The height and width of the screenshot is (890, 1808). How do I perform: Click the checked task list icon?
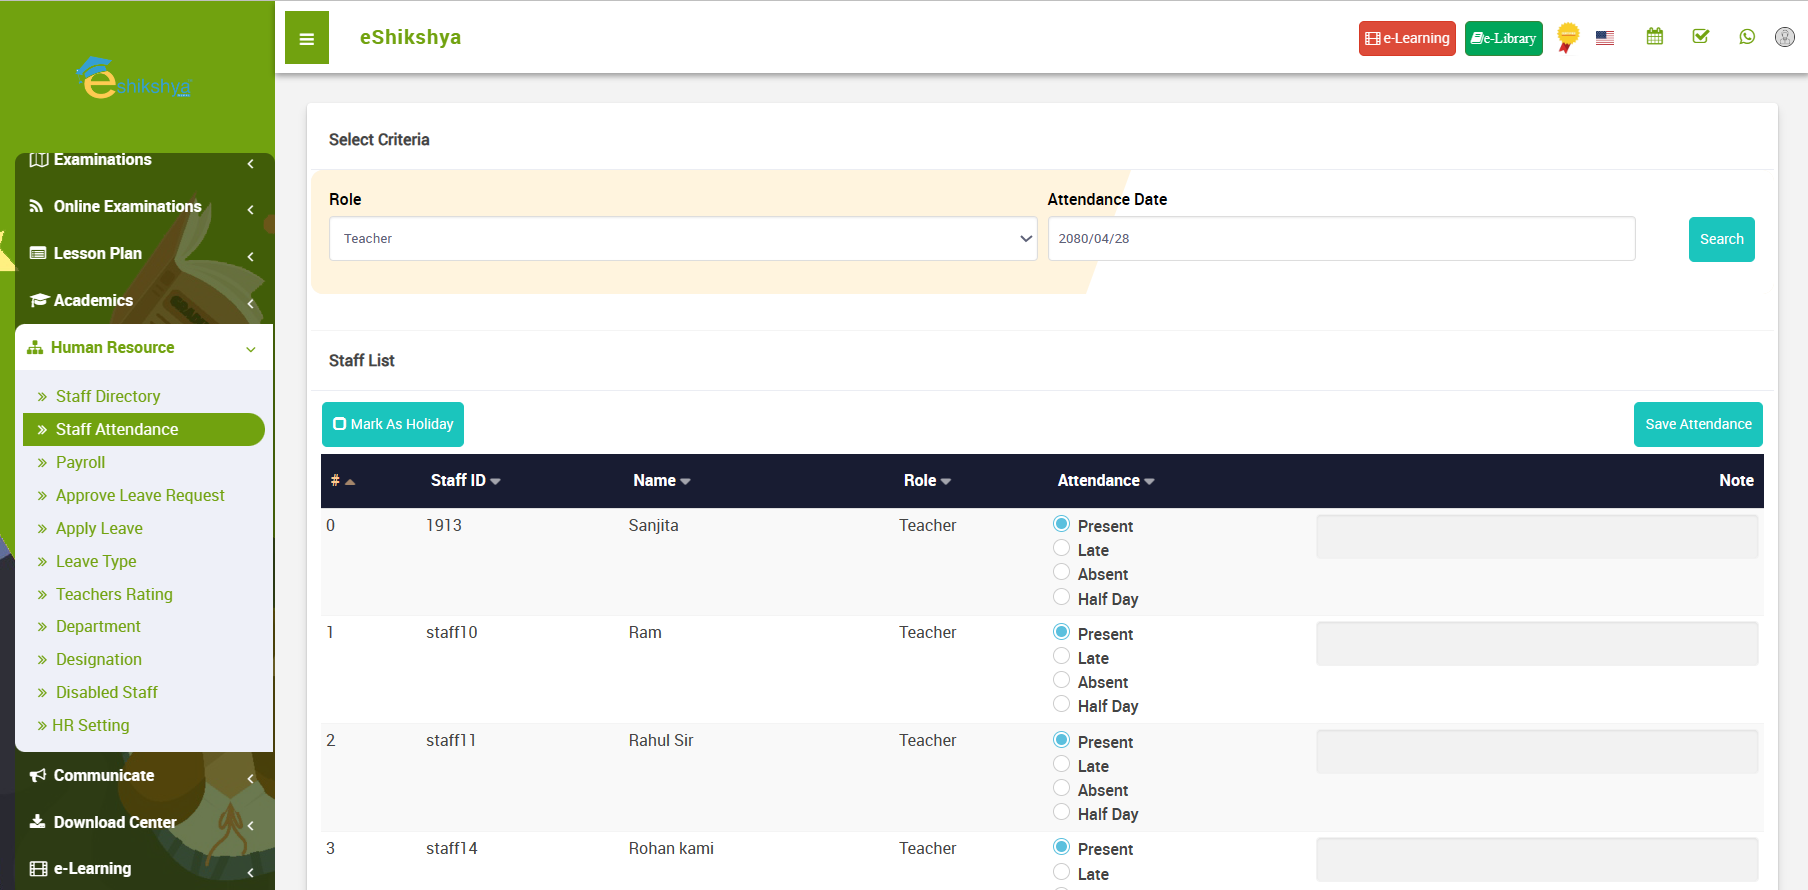(x=1700, y=37)
